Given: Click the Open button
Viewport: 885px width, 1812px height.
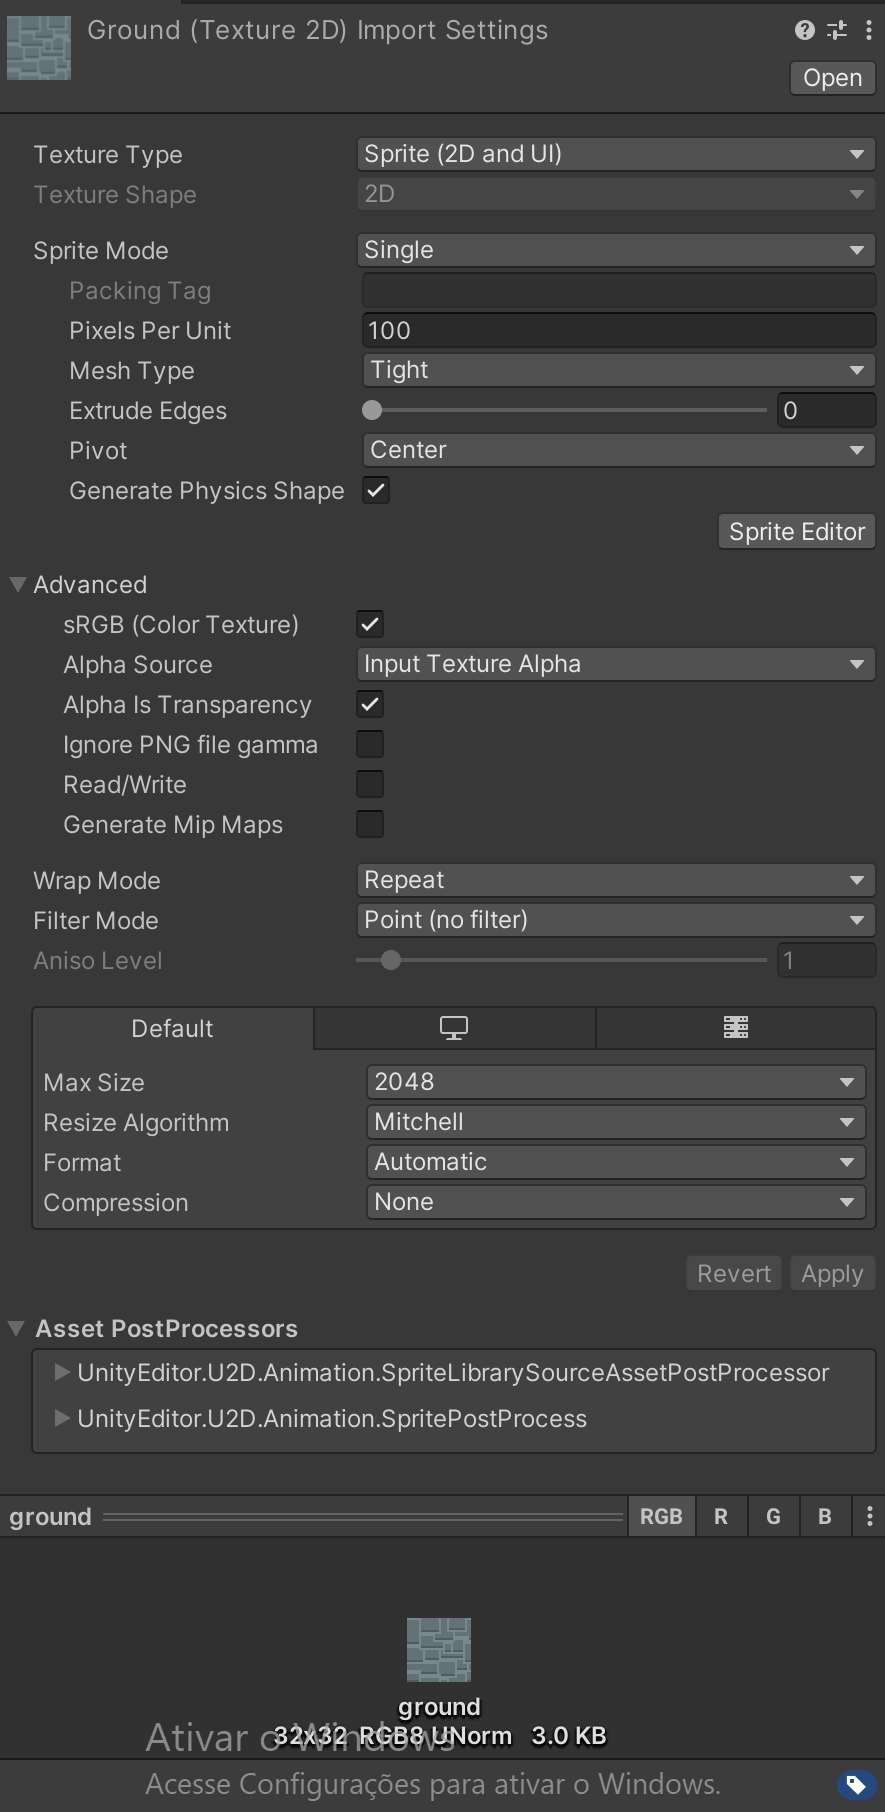Looking at the screenshot, I should (x=832, y=78).
